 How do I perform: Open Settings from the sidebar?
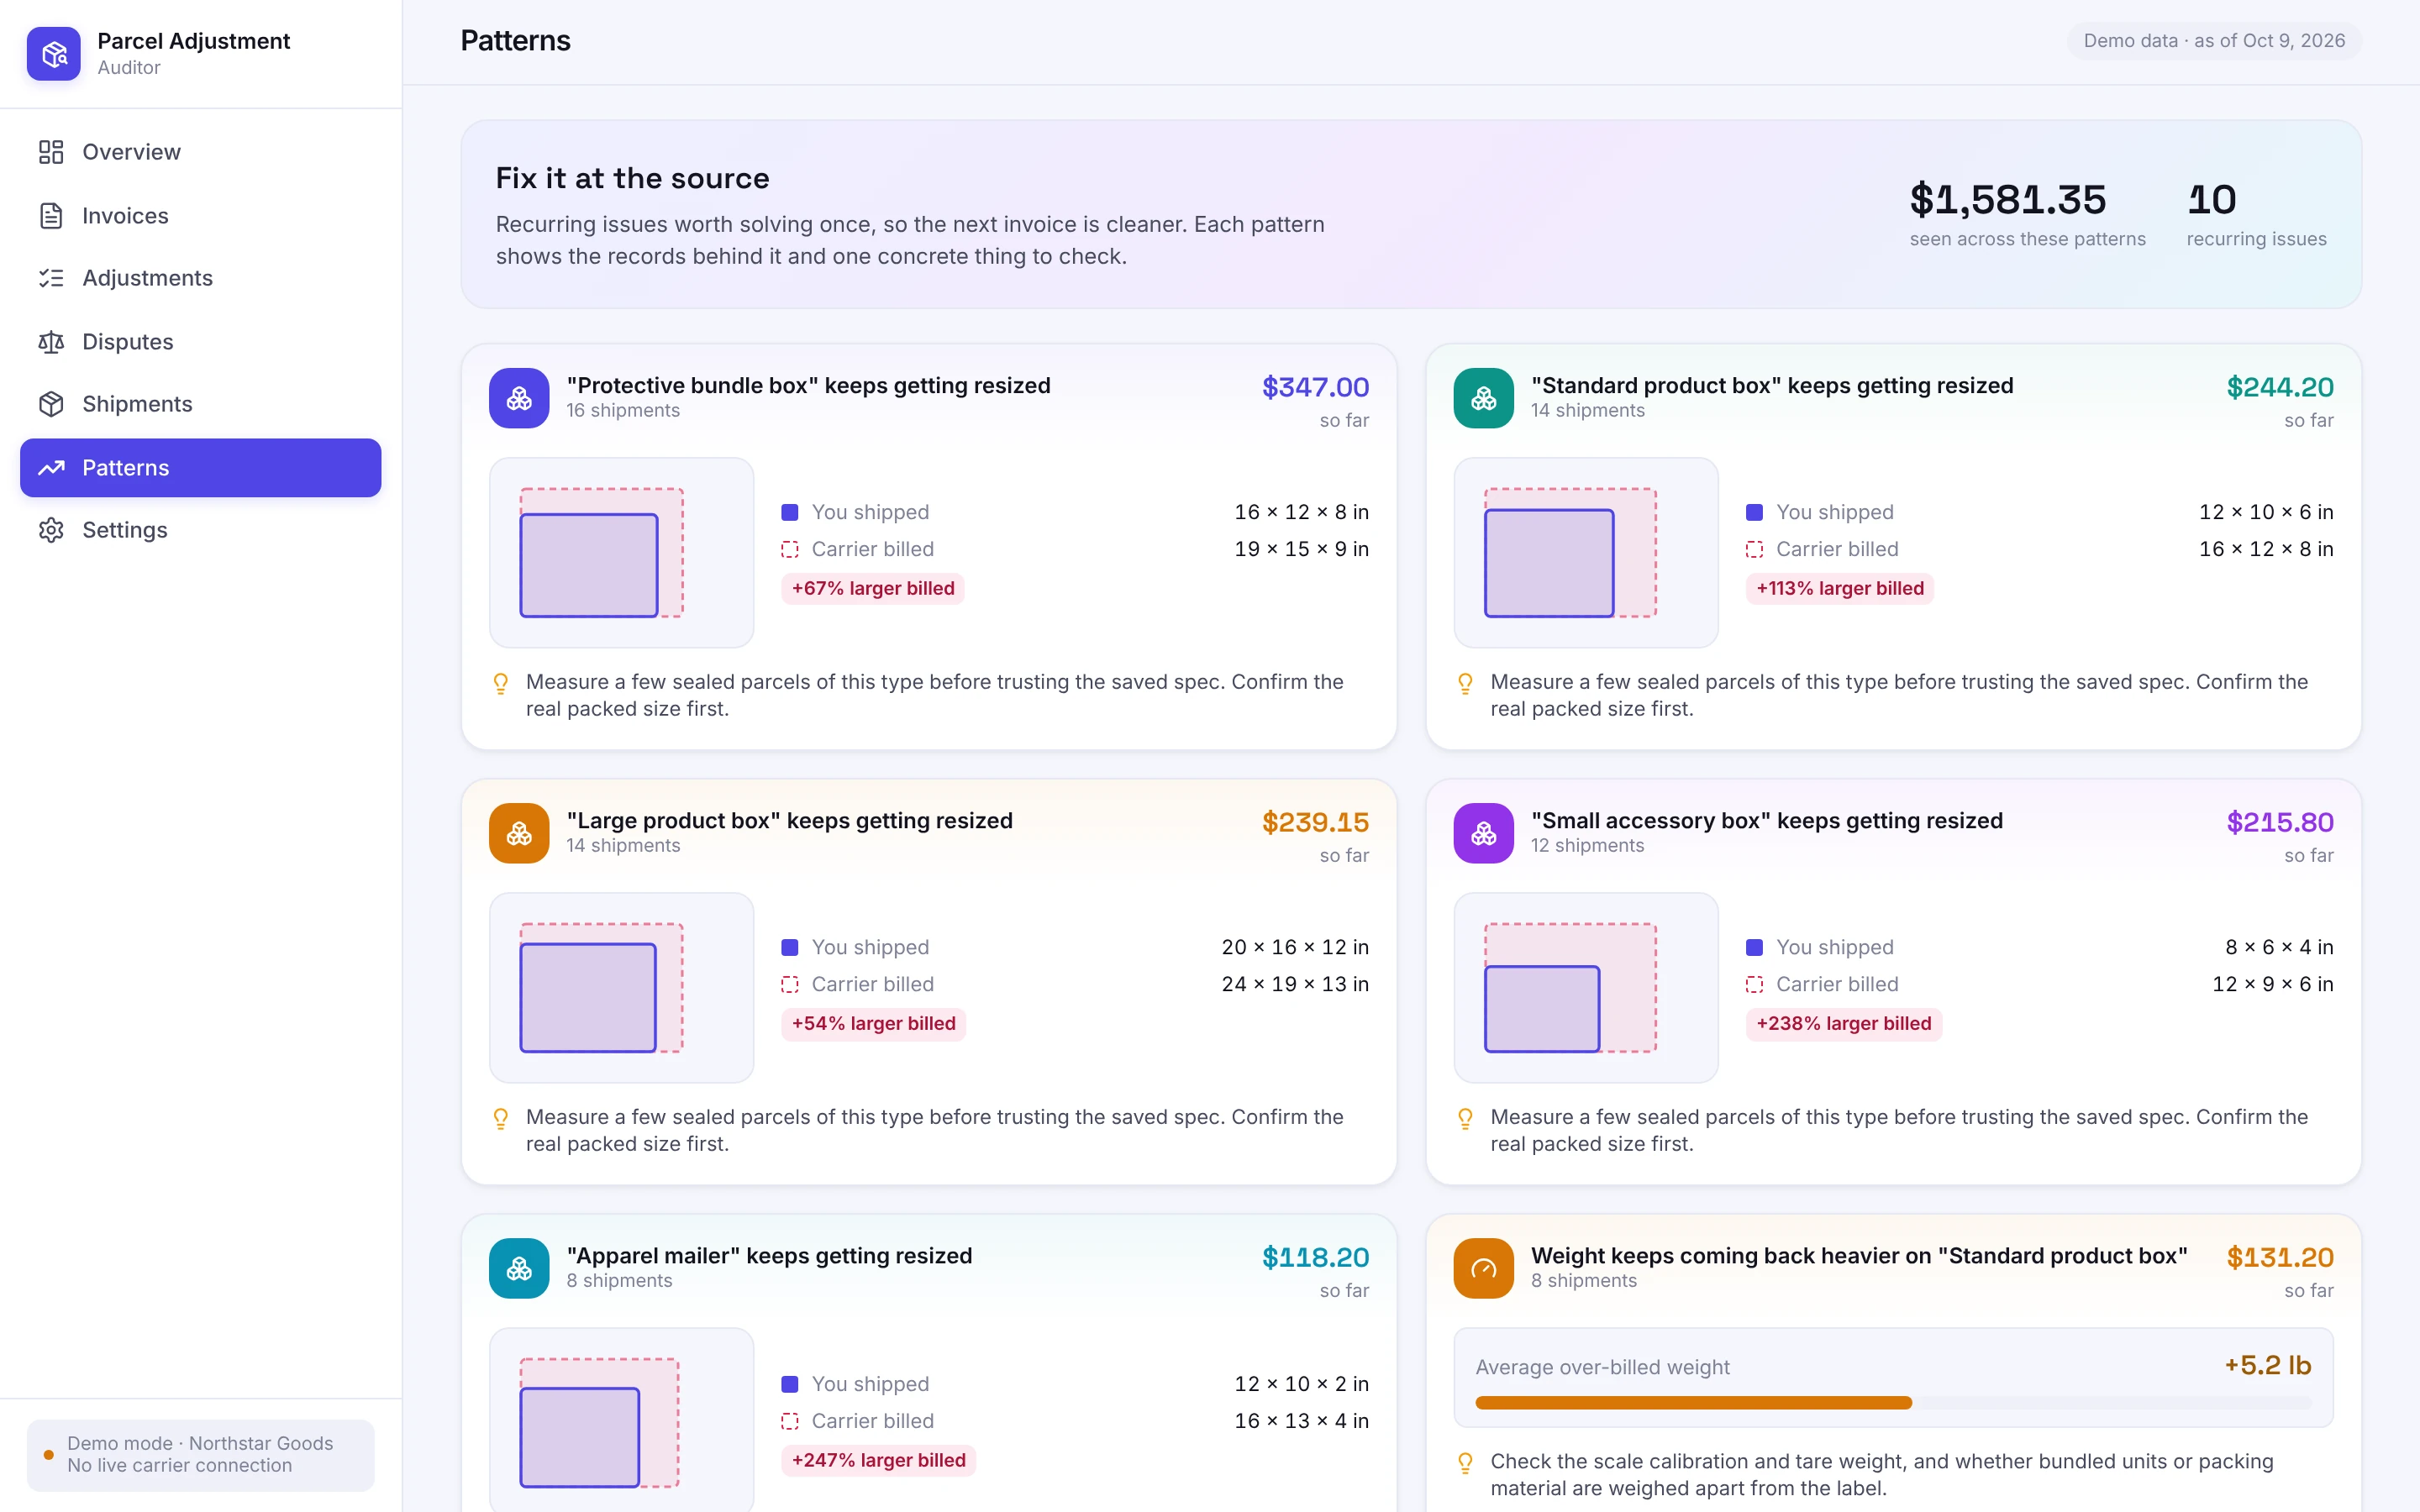[201, 530]
